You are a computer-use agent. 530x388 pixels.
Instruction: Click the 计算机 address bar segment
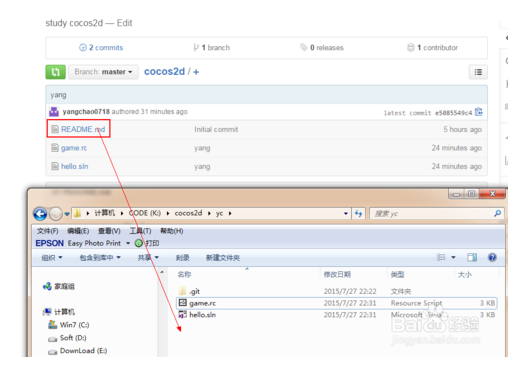point(104,213)
